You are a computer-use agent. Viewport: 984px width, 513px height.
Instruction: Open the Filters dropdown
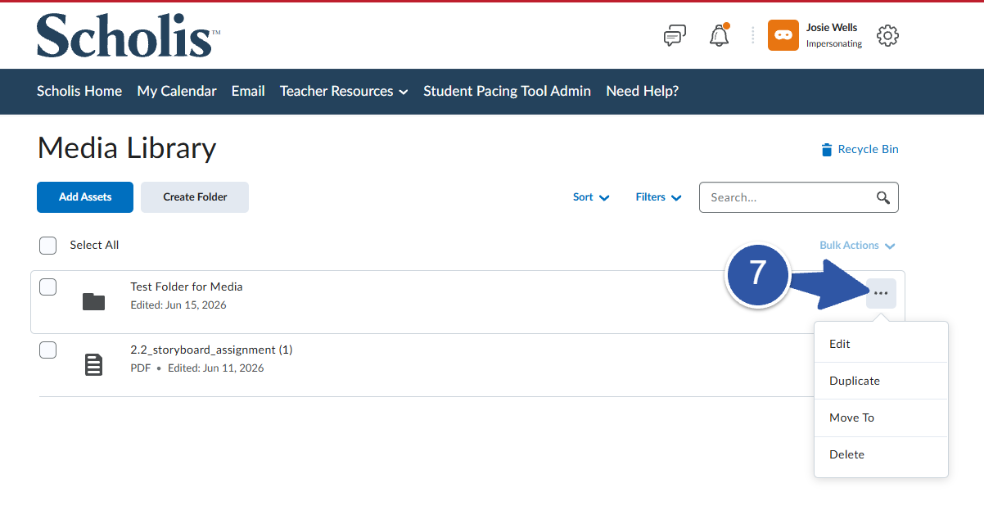pos(658,197)
